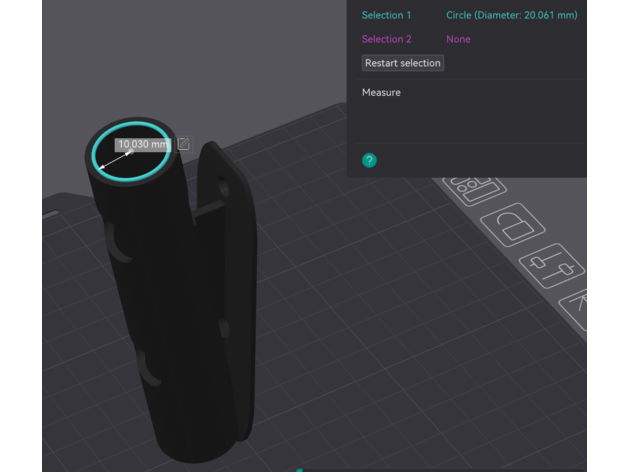The width and height of the screenshot is (628, 472).
Task: Click the Measure section heading
Action: [x=381, y=92]
